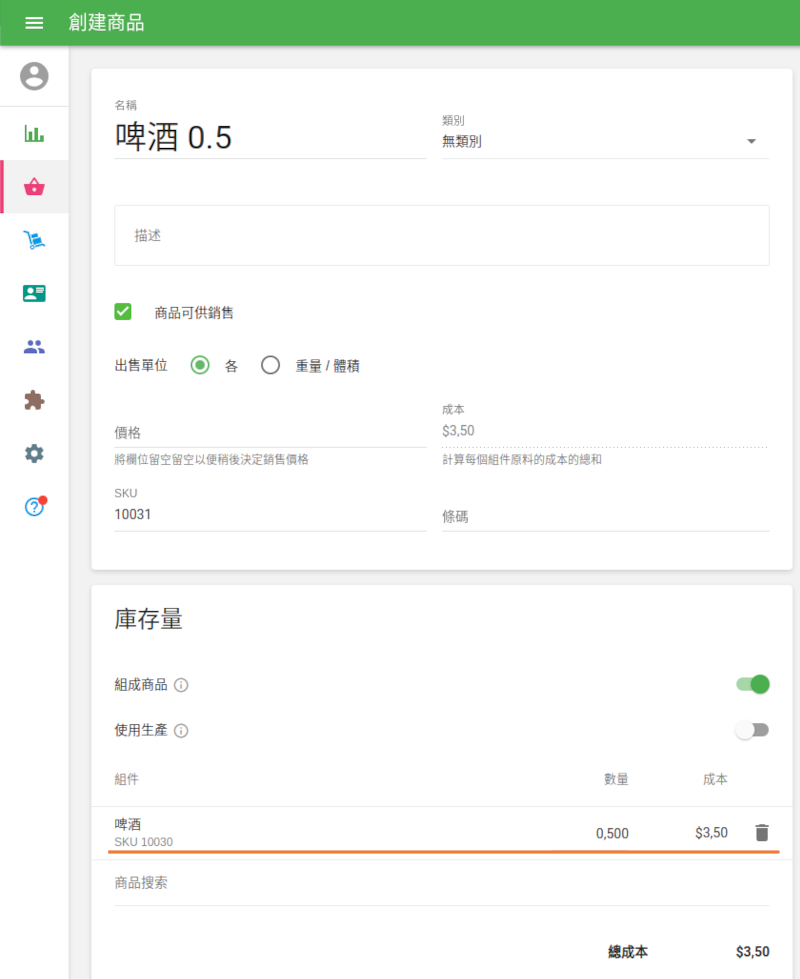The image size is (800, 979).
Task: Select the 重量/體積 radio button
Action: [x=270, y=365]
